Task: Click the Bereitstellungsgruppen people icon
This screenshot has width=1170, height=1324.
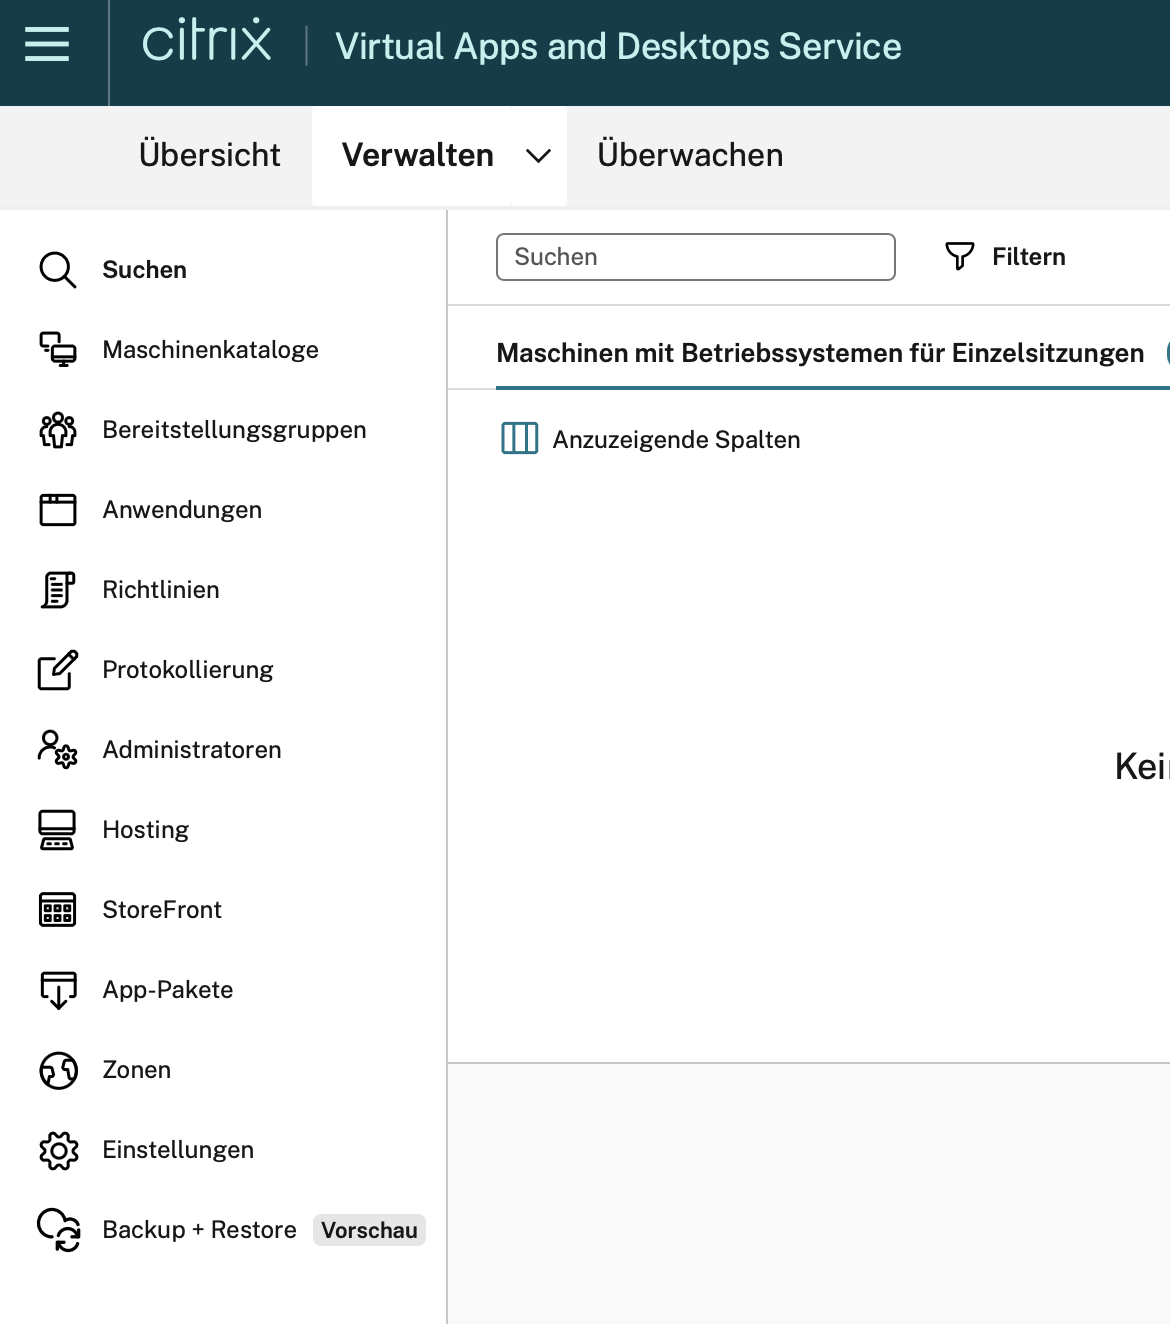Action: (58, 430)
